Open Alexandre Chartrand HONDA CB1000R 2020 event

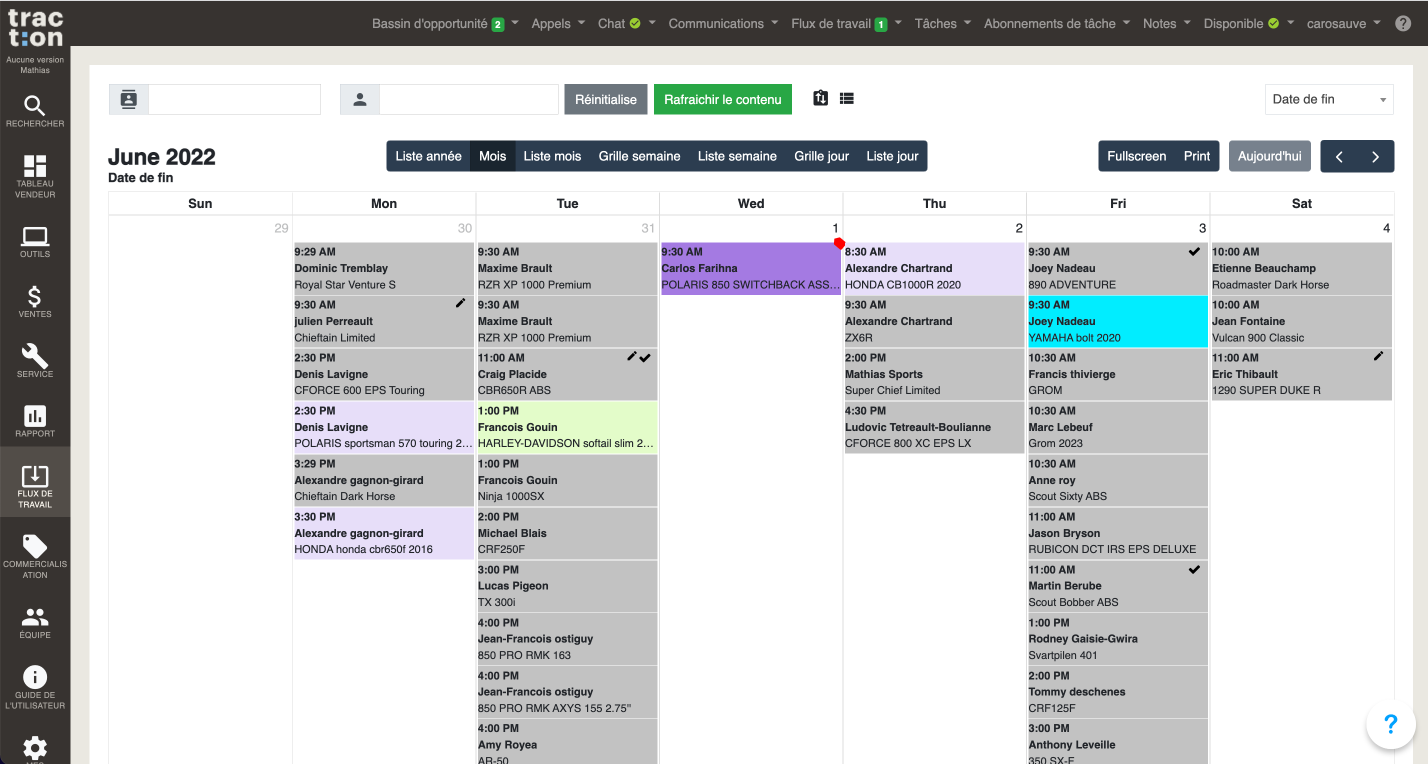point(934,268)
